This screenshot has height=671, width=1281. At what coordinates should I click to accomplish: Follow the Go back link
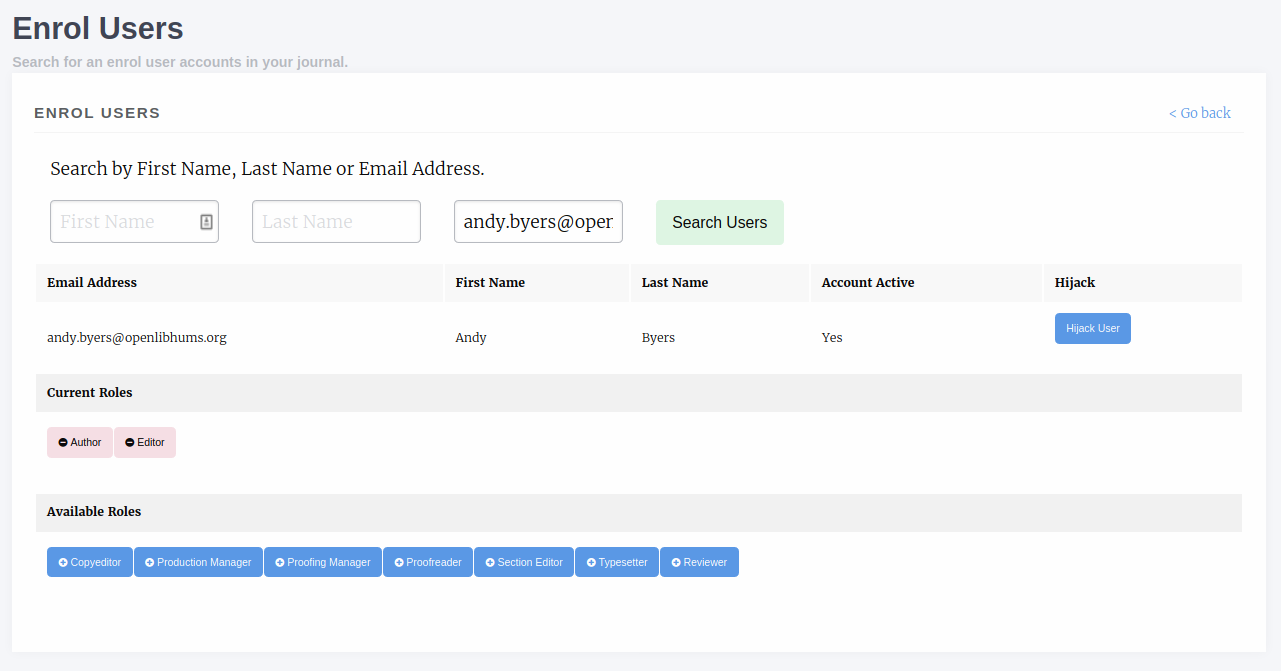1199,113
